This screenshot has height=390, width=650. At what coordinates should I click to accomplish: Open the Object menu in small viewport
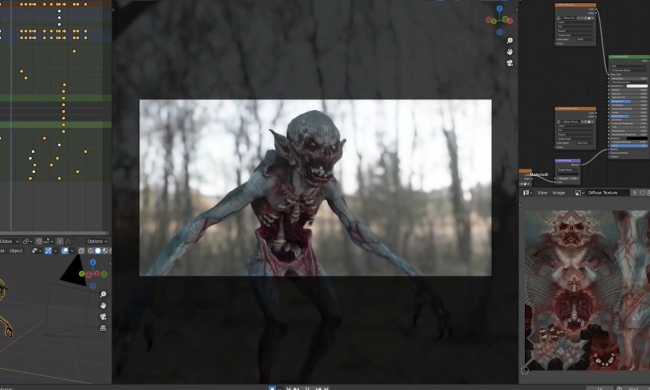pyautogui.click(x=16, y=251)
